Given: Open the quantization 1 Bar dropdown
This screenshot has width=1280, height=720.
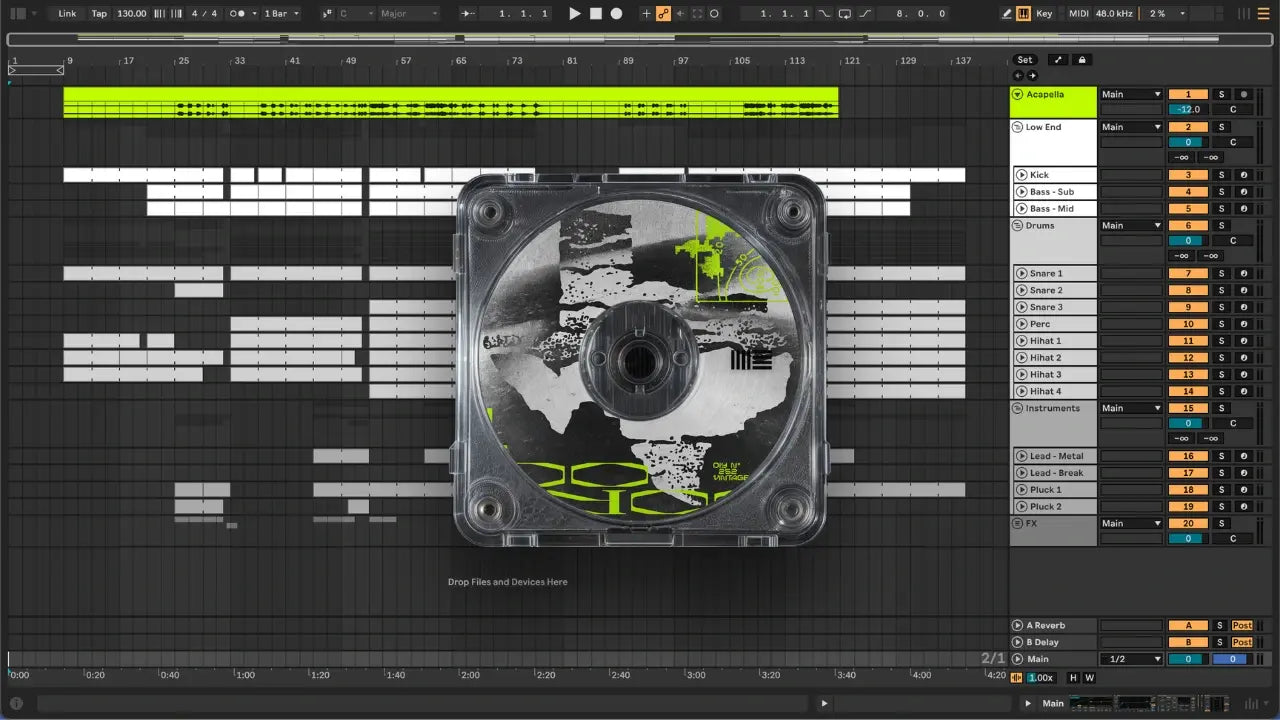Looking at the screenshot, I should [x=279, y=14].
